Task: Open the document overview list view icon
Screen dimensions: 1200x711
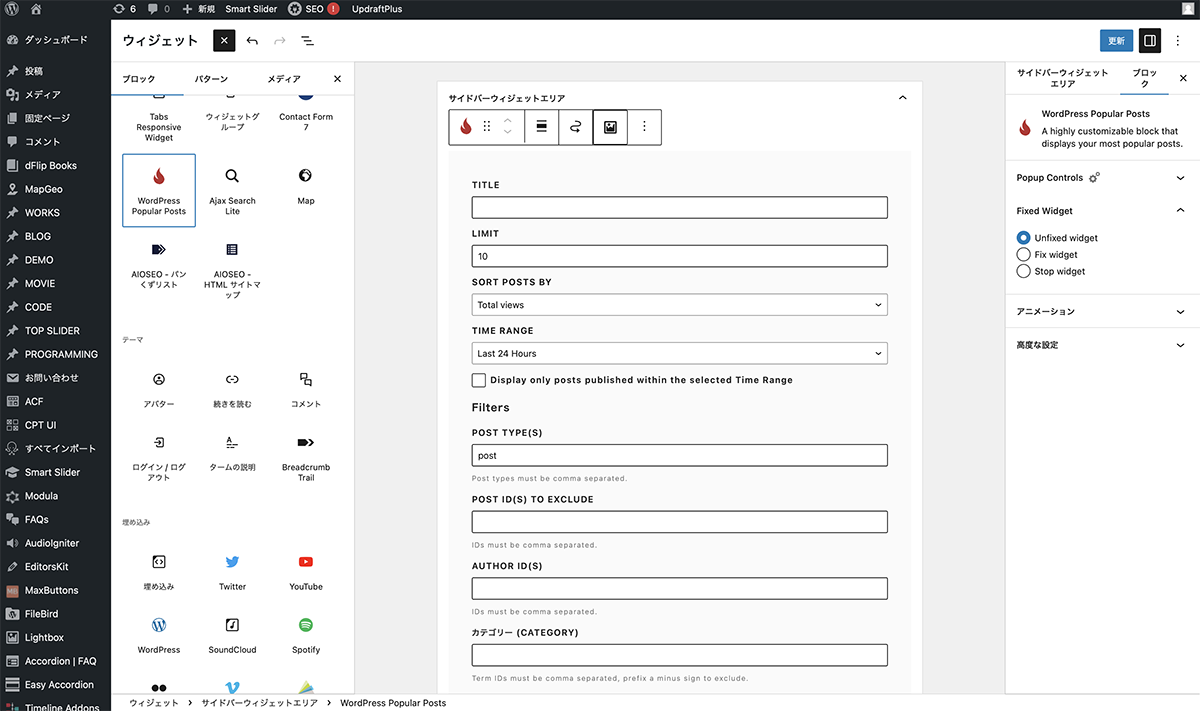Action: tap(307, 41)
